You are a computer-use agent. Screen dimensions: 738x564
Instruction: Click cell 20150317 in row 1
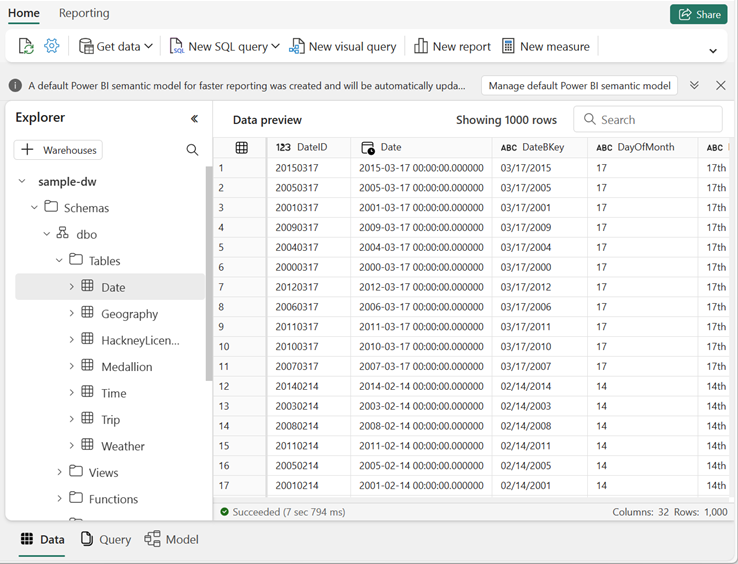308,168
